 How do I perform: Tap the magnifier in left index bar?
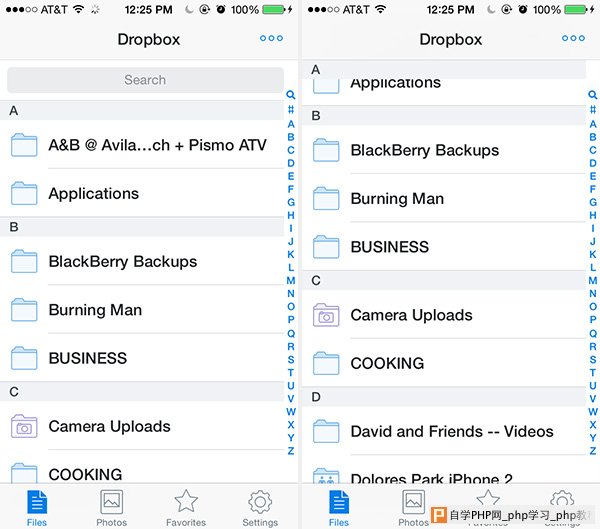point(291,95)
